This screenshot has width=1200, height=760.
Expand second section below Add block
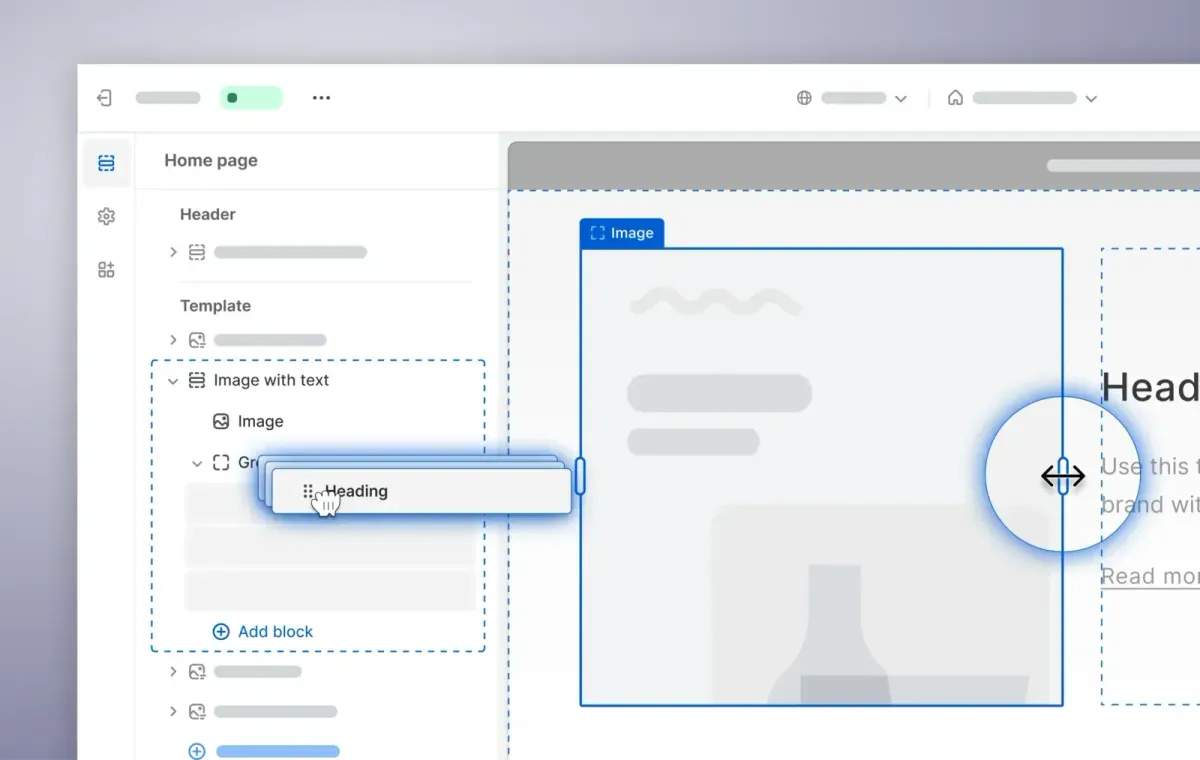coord(173,712)
